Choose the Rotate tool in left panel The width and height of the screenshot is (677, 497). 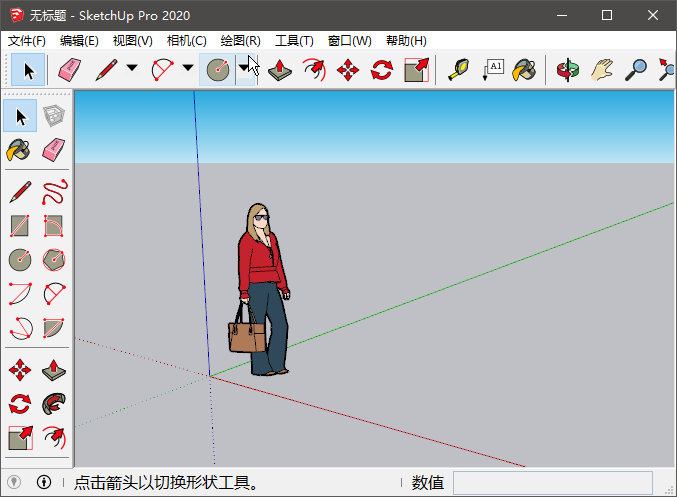tap(20, 404)
